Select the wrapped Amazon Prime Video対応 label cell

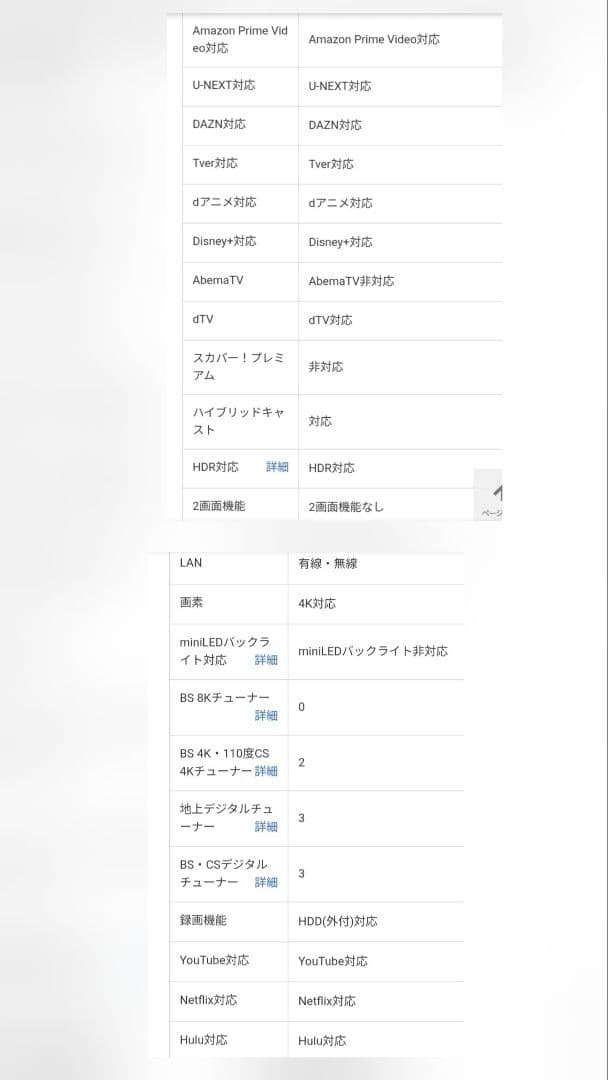pos(240,39)
